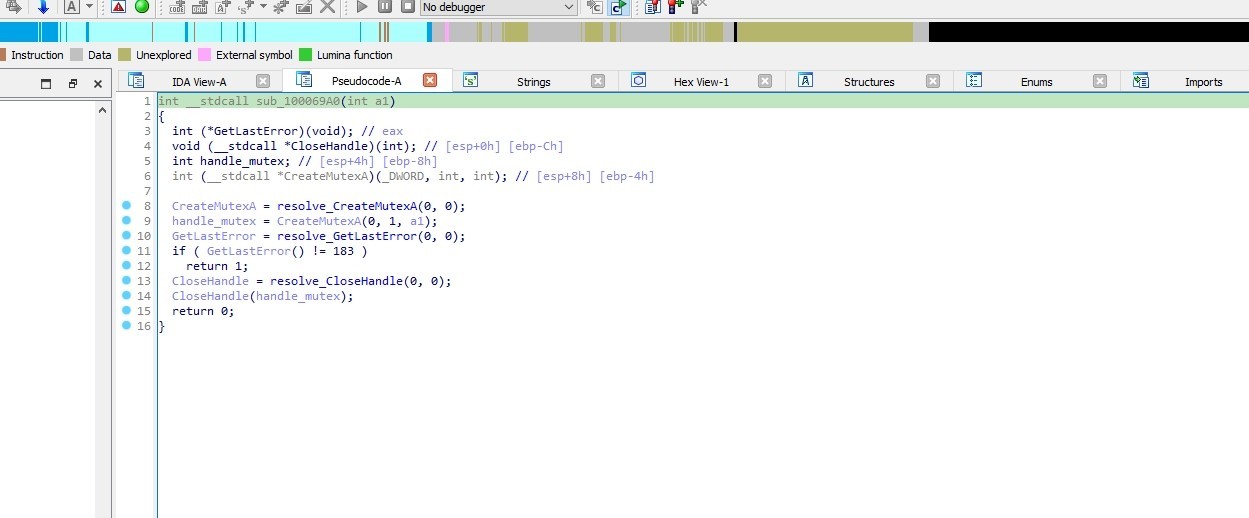Click the IDA View-A tab icon
This screenshot has height=518, width=1249.
(x=136, y=81)
